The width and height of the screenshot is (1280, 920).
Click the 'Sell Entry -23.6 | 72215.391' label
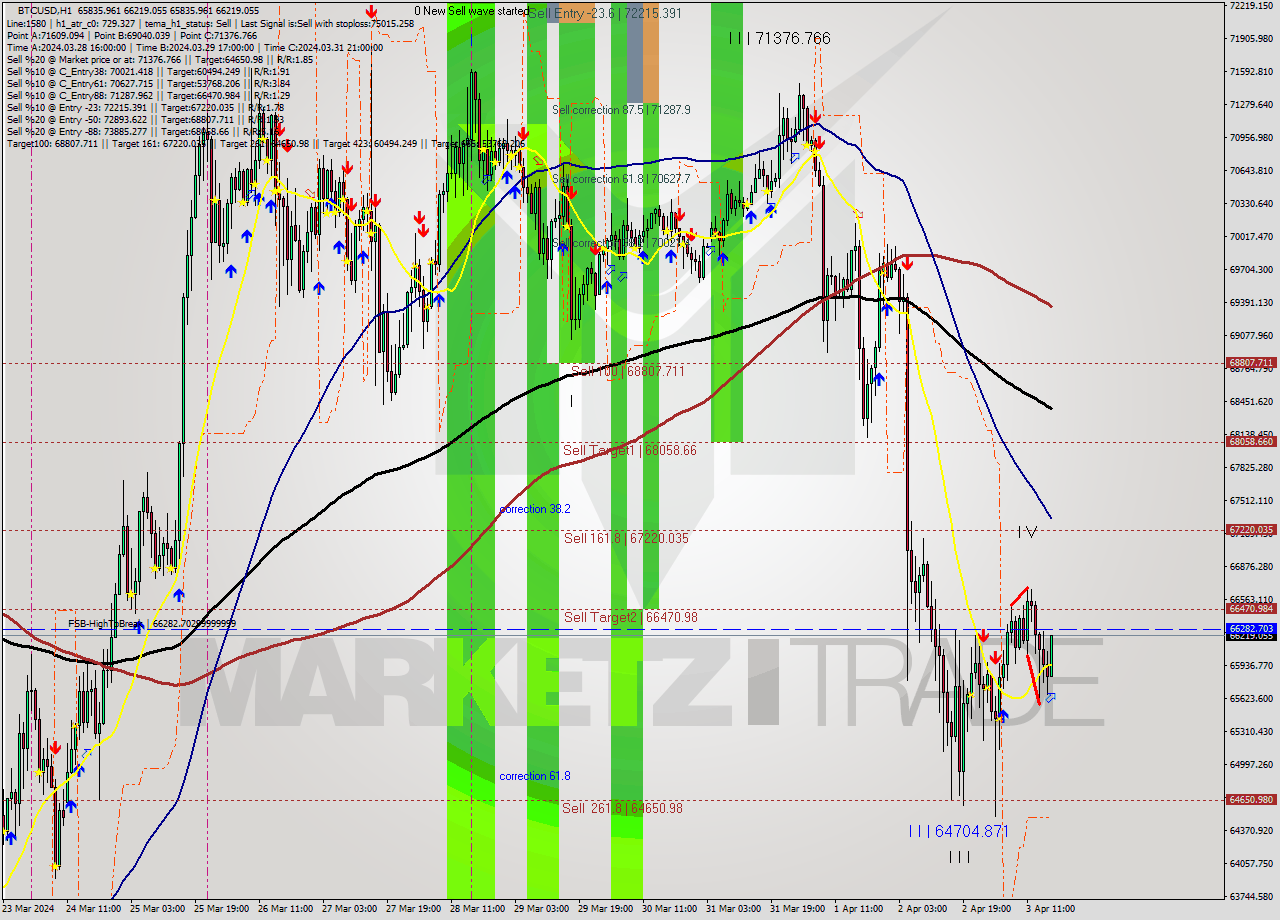(x=605, y=13)
